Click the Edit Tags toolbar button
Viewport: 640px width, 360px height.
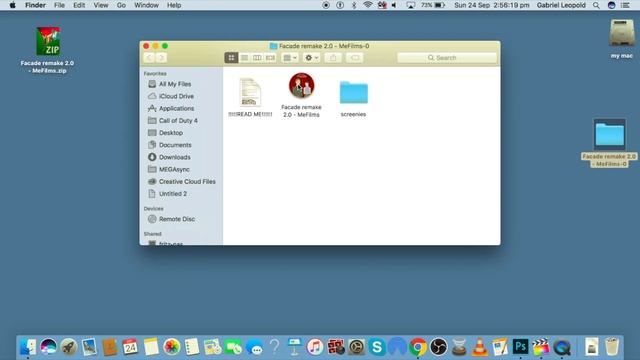coord(355,58)
